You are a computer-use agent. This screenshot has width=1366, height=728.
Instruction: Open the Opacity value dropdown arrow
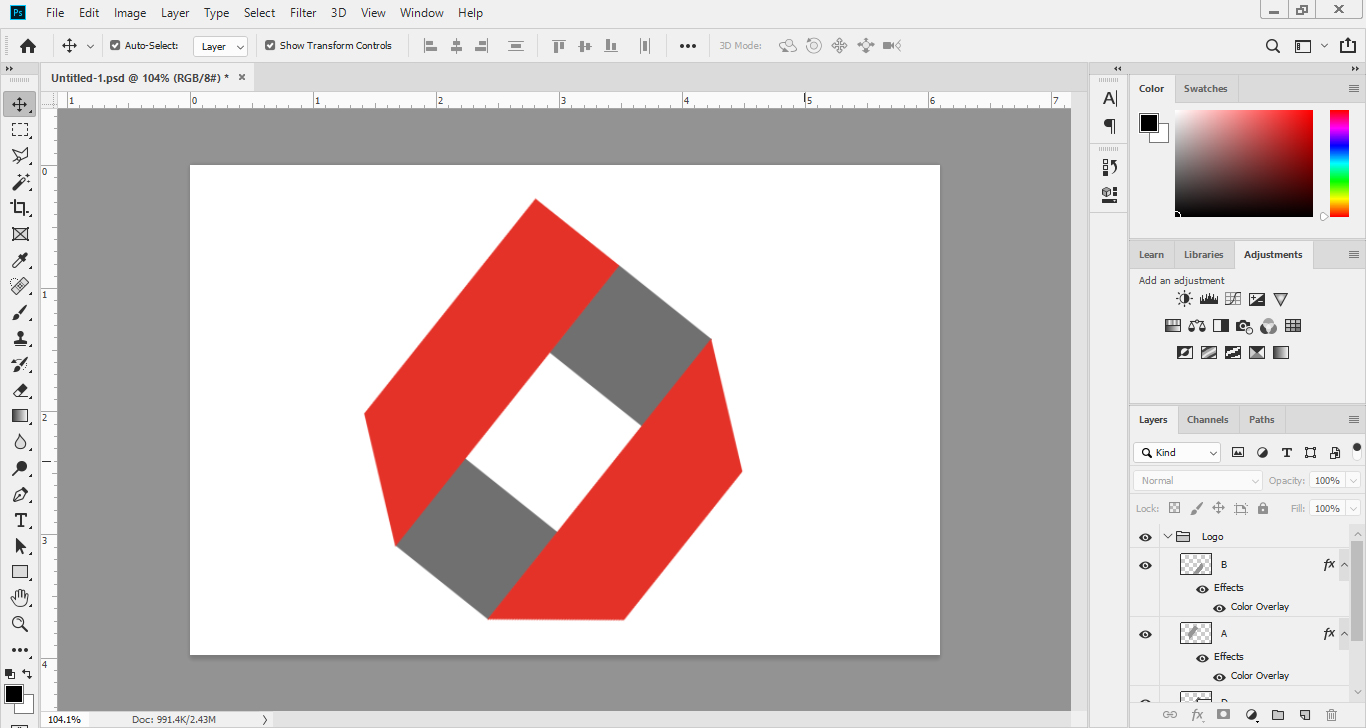click(x=1353, y=481)
